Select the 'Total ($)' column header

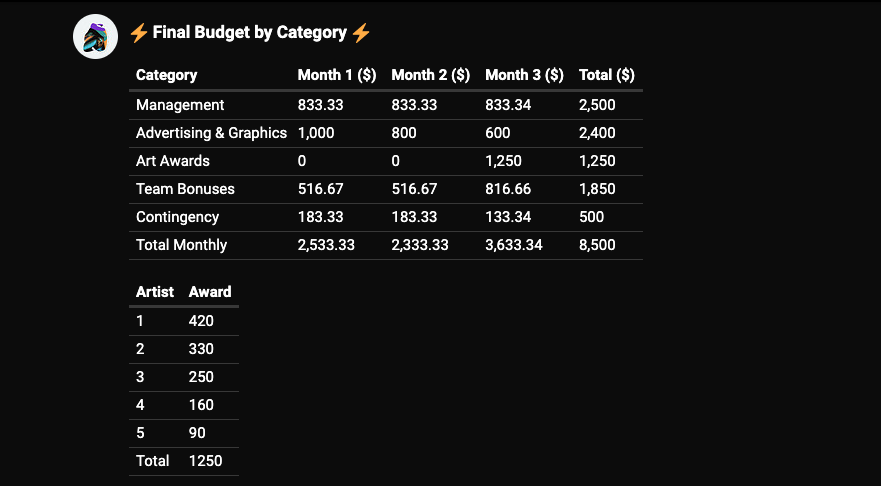tap(606, 75)
